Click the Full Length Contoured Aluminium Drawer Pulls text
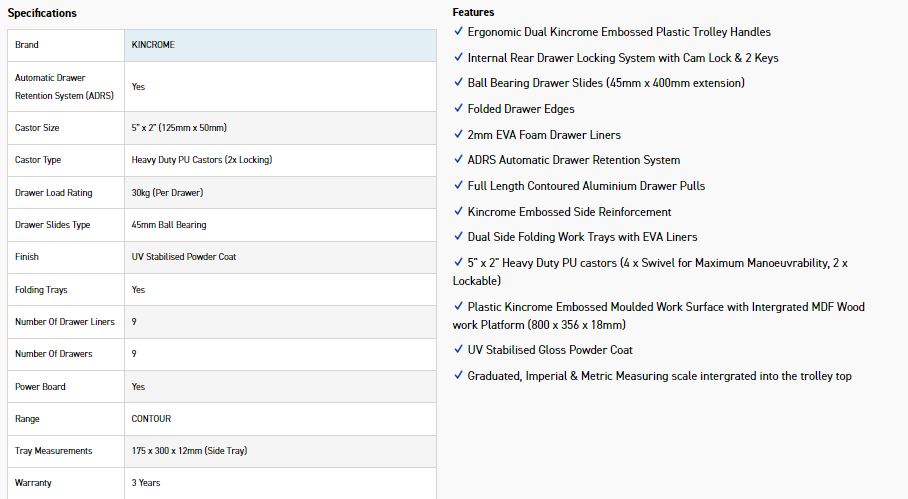Image resolution: width=908 pixels, height=499 pixels. pos(586,186)
